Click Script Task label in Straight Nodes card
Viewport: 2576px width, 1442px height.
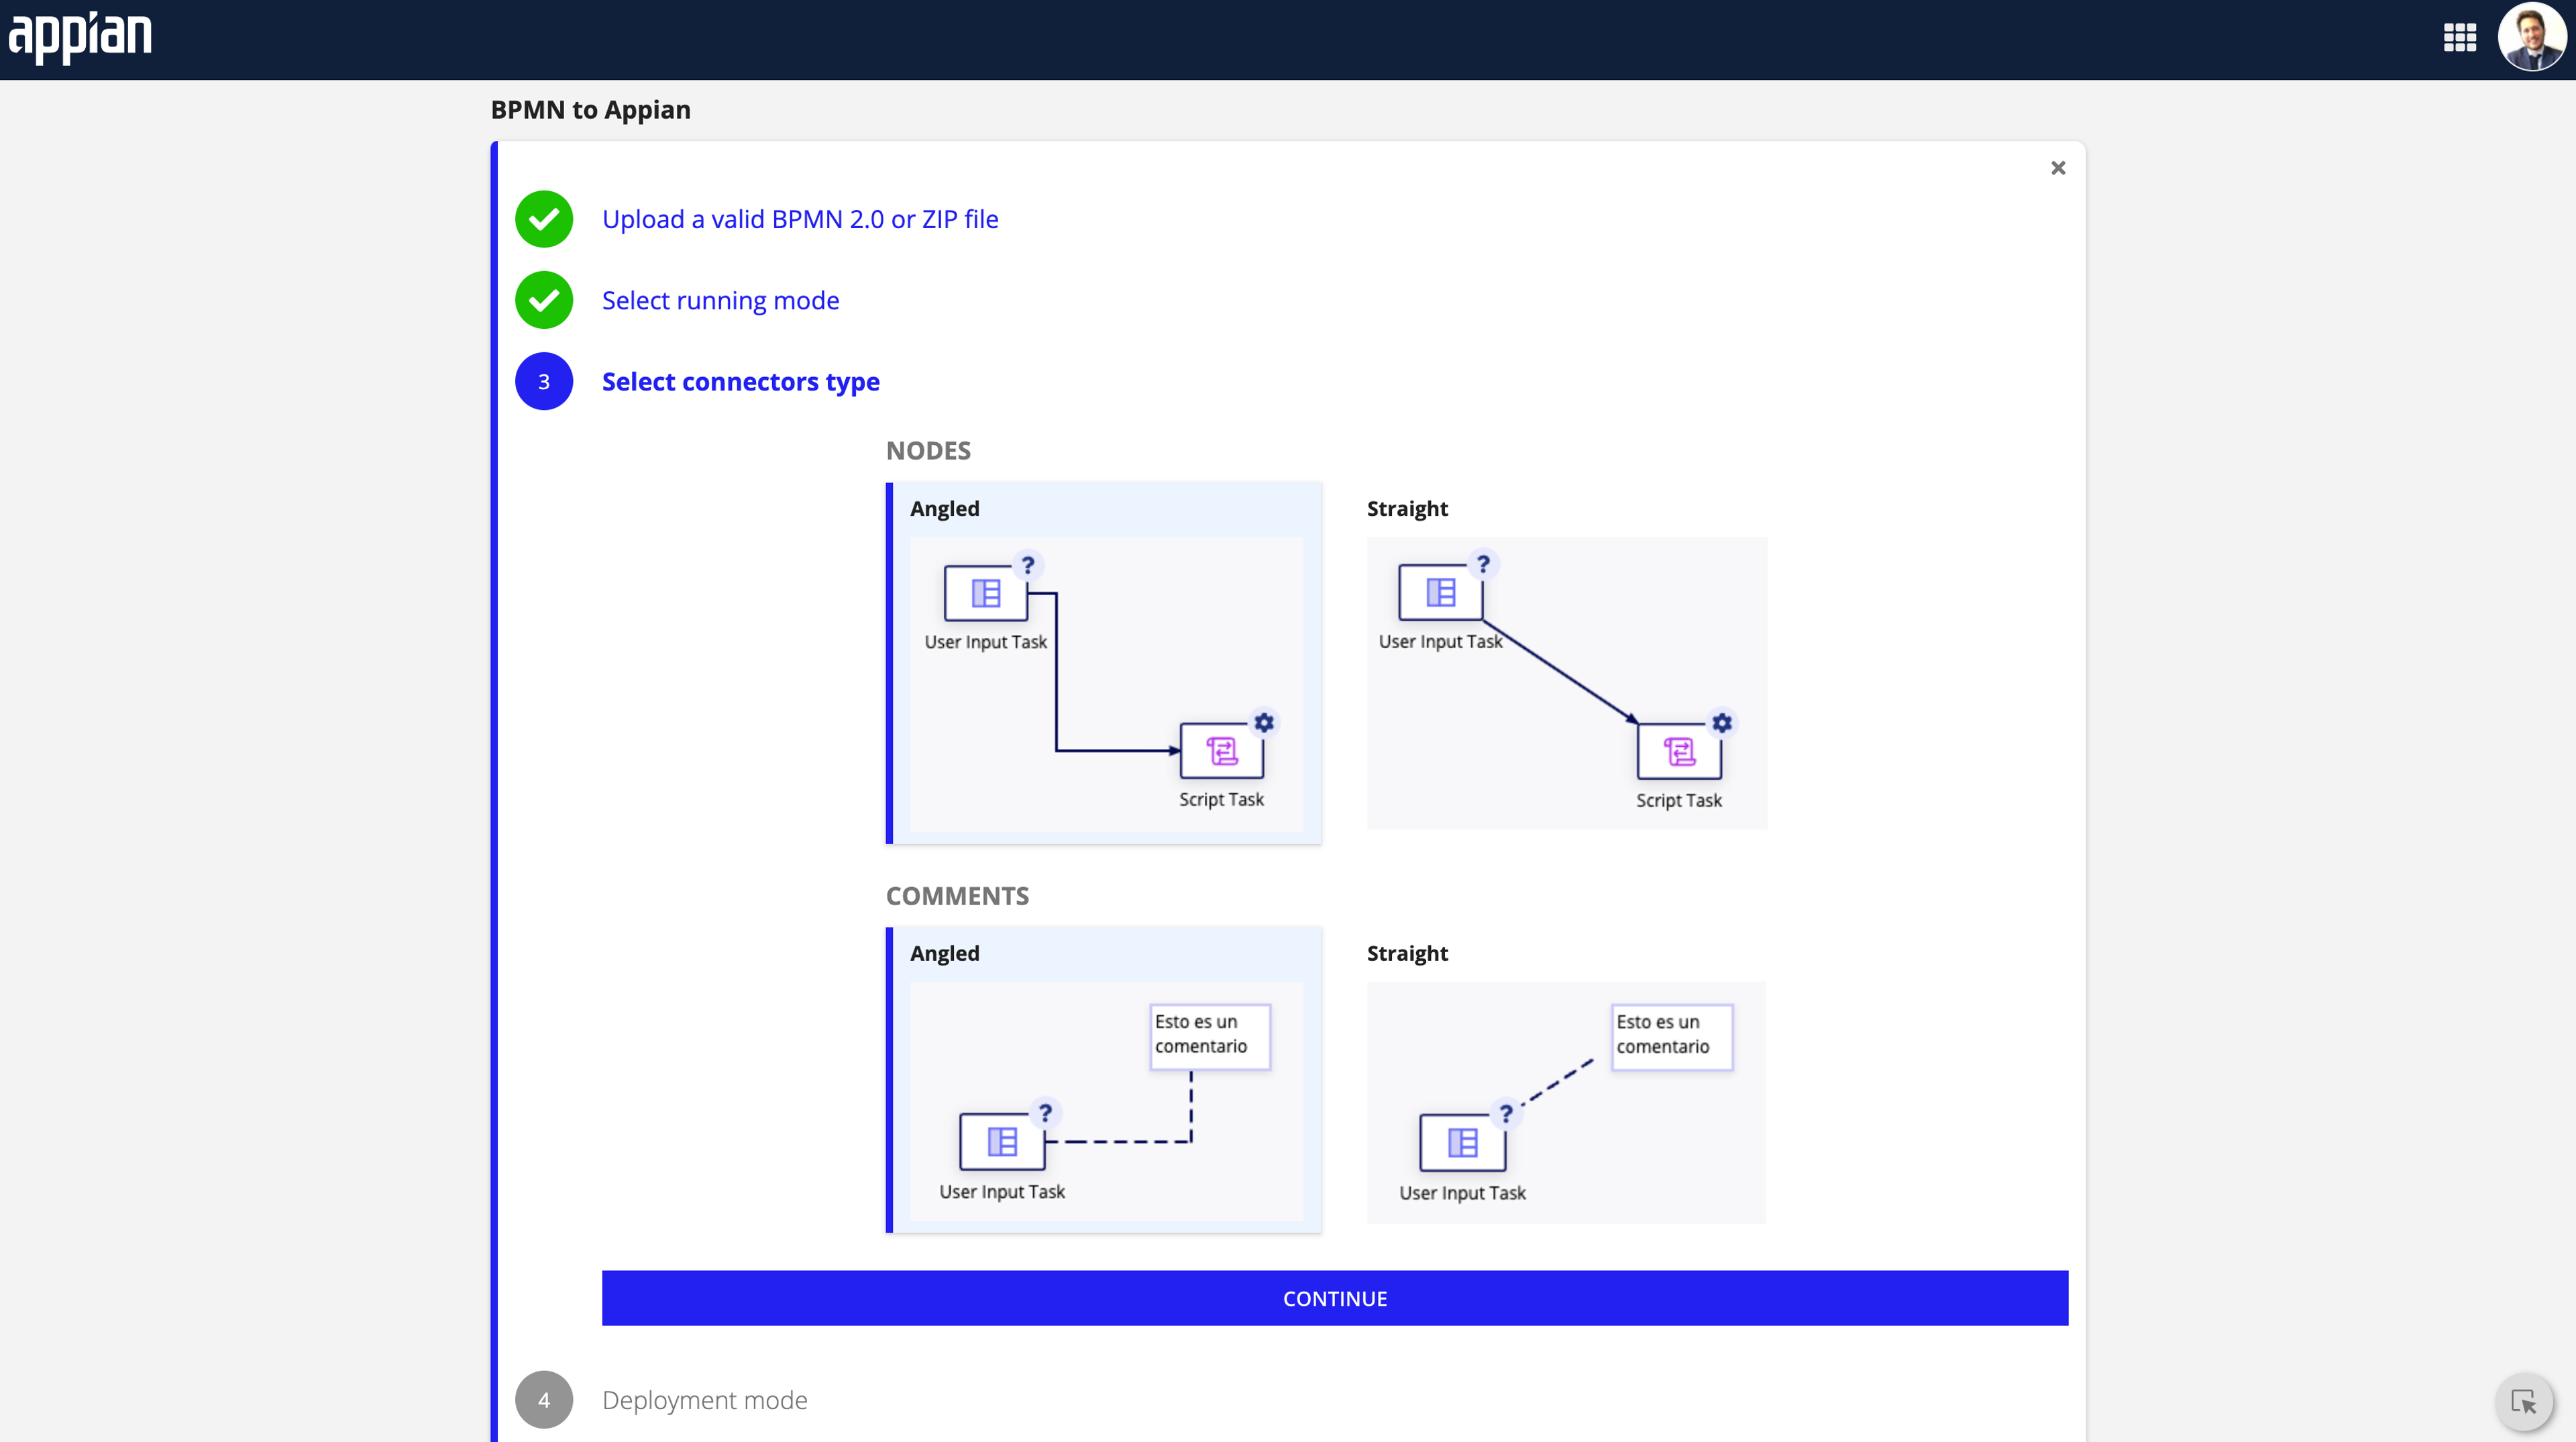tap(1679, 800)
